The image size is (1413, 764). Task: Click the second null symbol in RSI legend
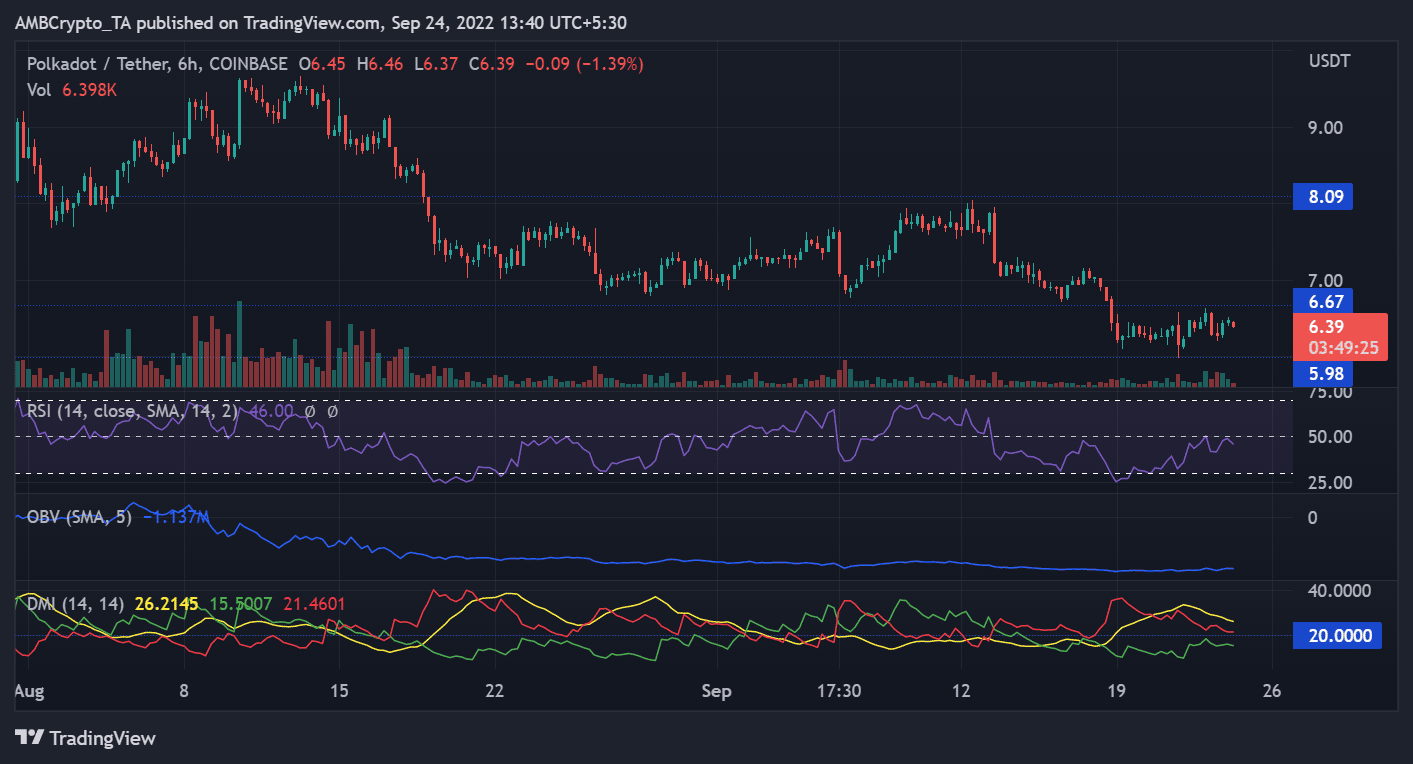331,411
